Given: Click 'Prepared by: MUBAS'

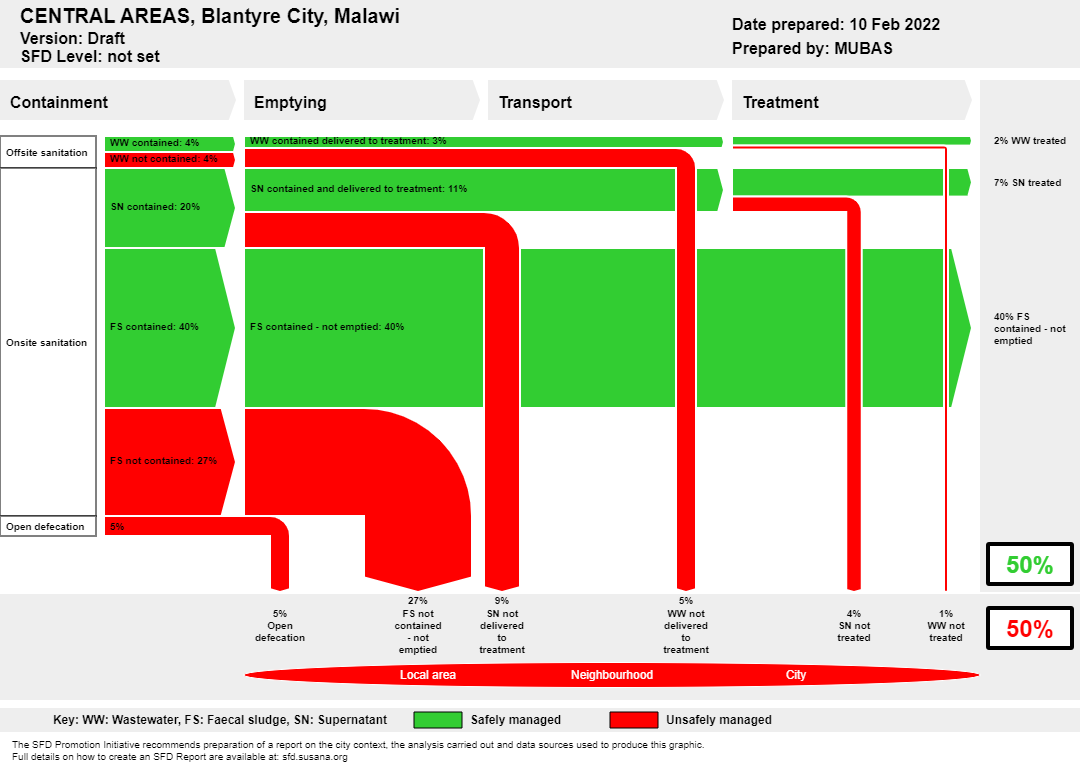Looking at the screenshot, I should pos(812,48).
